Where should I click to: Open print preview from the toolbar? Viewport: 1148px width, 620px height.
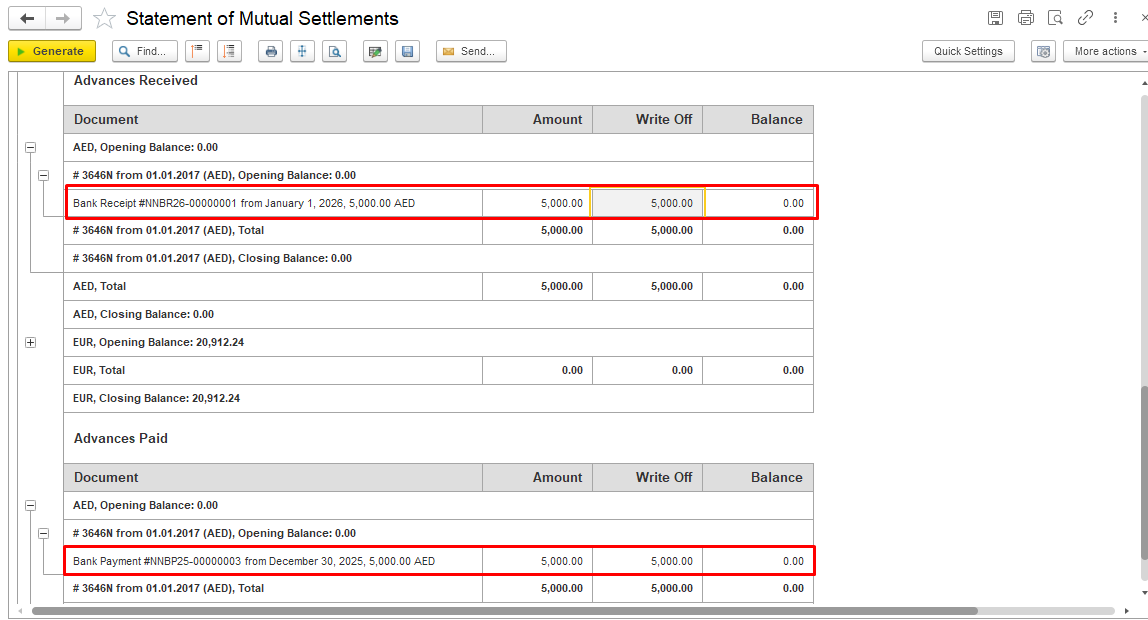click(x=335, y=51)
